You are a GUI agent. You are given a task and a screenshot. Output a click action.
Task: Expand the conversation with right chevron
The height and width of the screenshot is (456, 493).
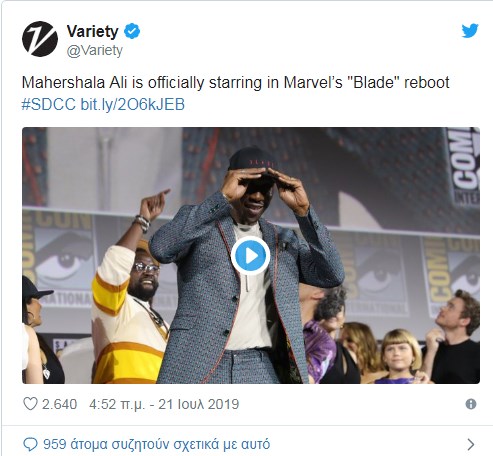click(471, 444)
